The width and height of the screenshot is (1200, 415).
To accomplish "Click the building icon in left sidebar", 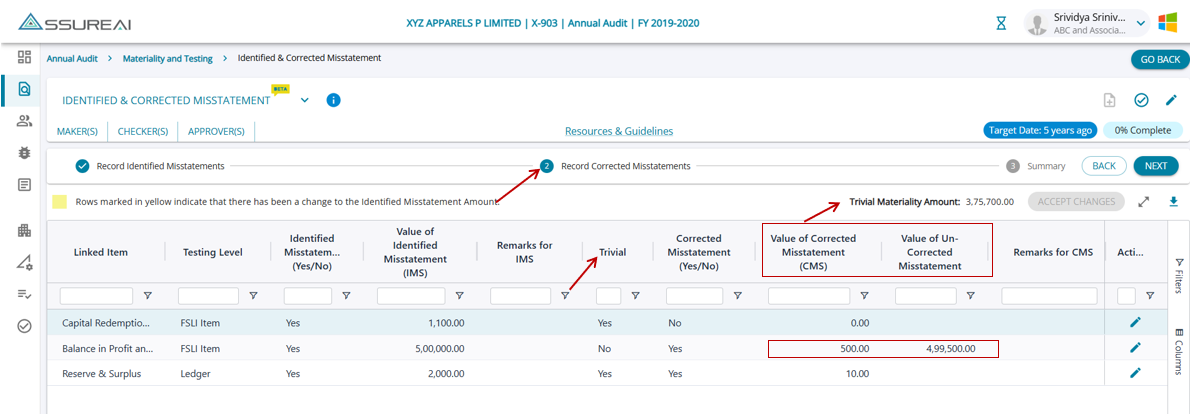I will coord(24,231).
